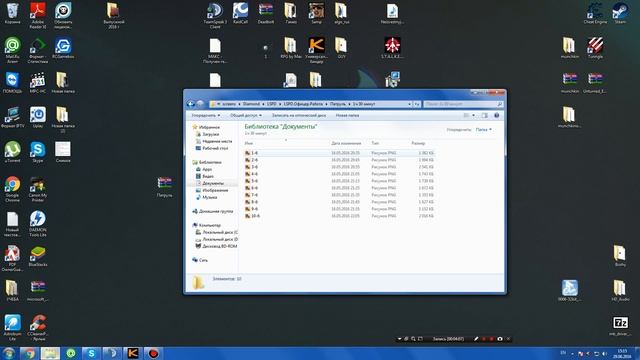
Task: Click the Chrome taskbar icon
Action: click(29, 353)
